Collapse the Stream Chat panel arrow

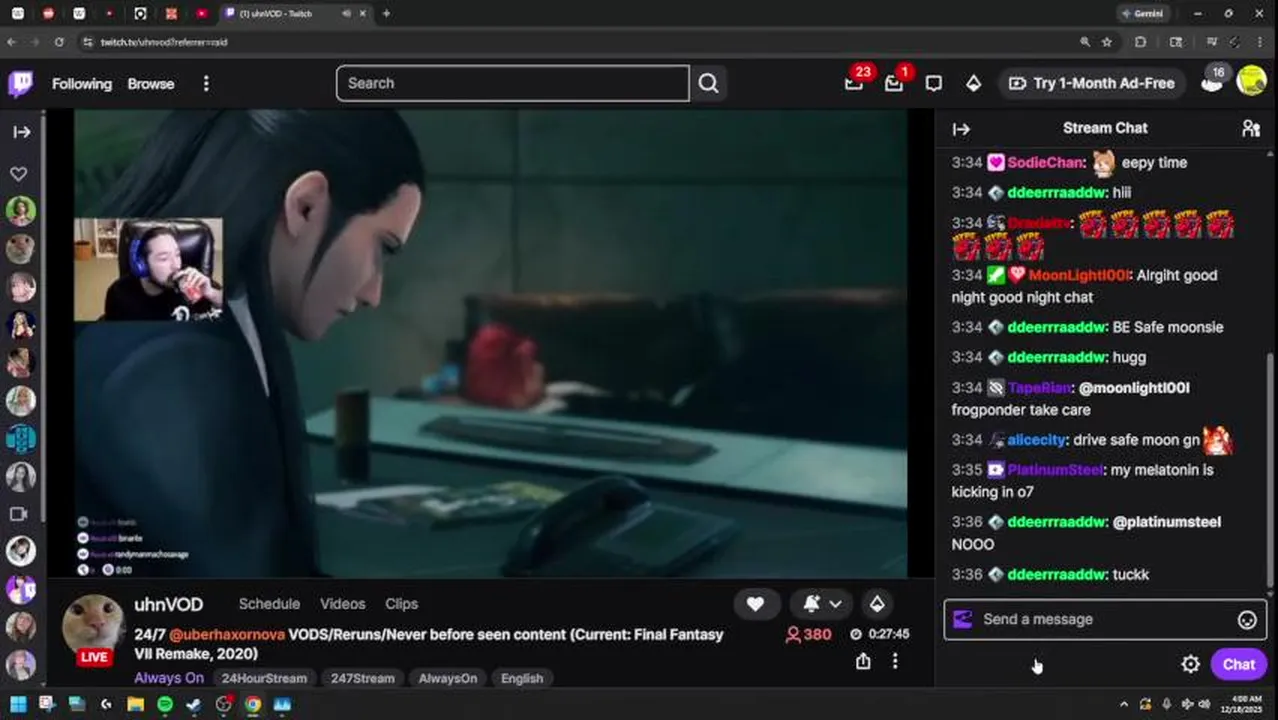click(961, 129)
